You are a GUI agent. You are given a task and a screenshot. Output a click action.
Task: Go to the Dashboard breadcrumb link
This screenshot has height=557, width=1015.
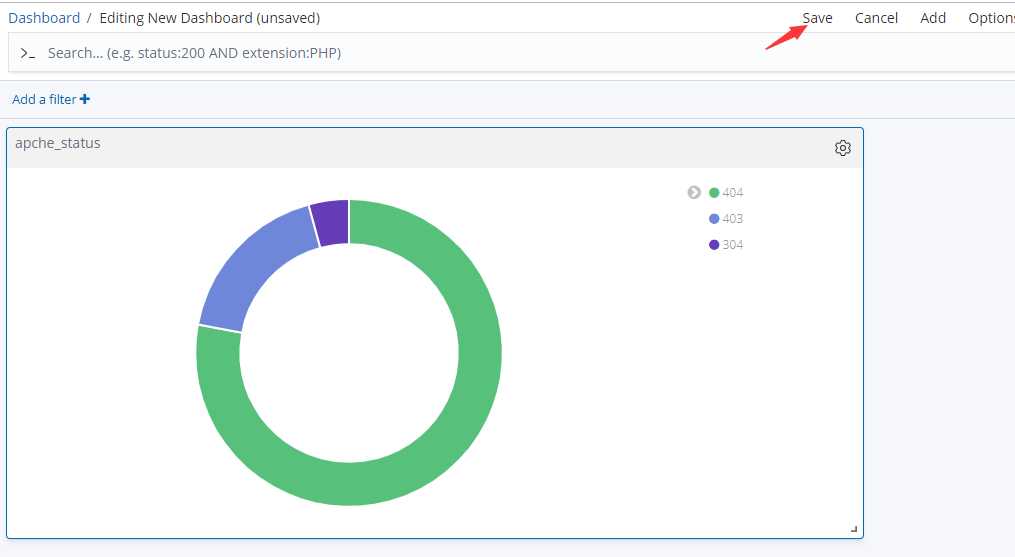[44, 18]
